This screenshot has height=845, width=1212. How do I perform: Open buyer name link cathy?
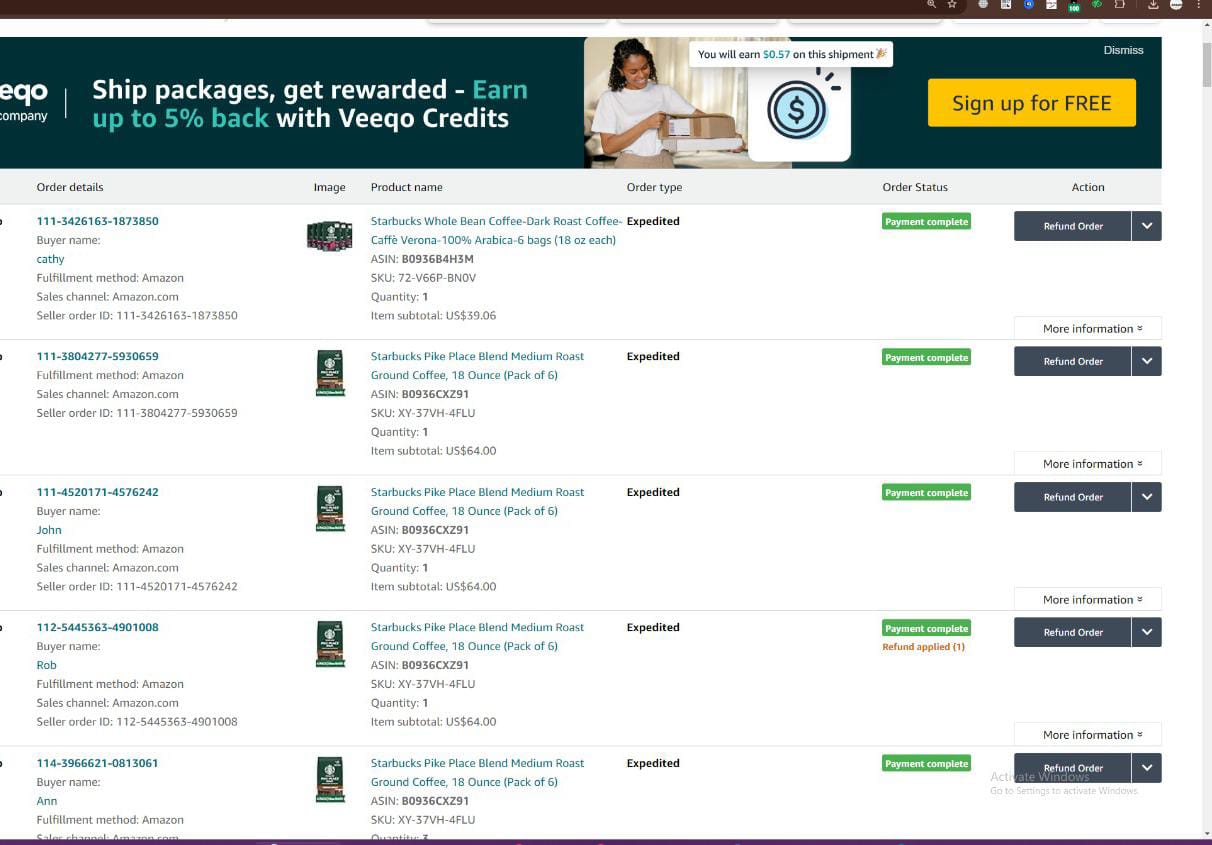click(x=50, y=259)
